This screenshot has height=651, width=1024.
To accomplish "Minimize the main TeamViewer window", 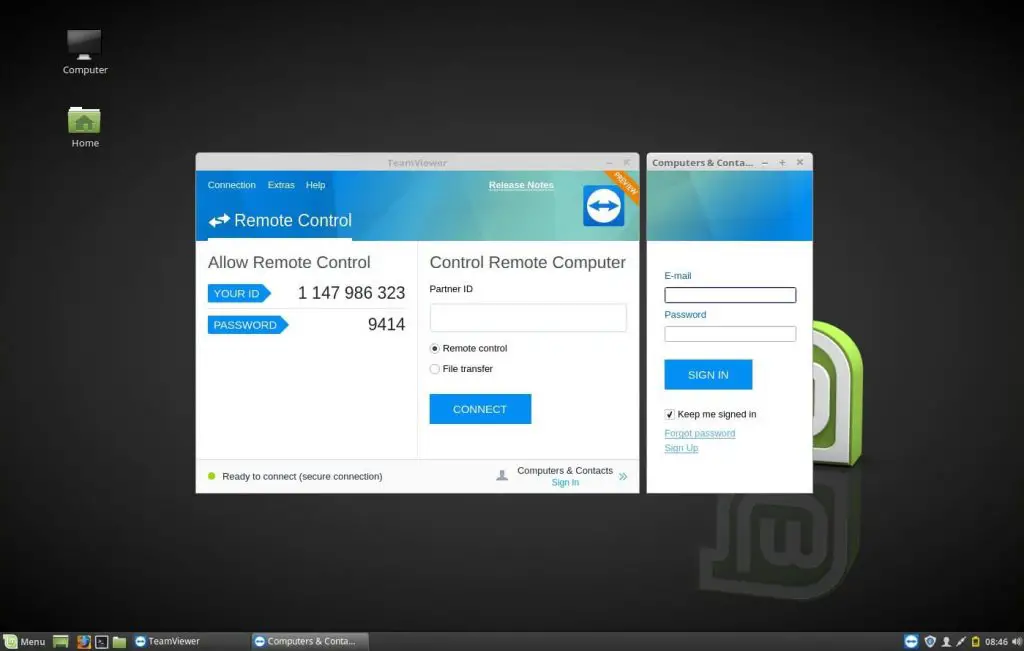I will [x=609, y=163].
